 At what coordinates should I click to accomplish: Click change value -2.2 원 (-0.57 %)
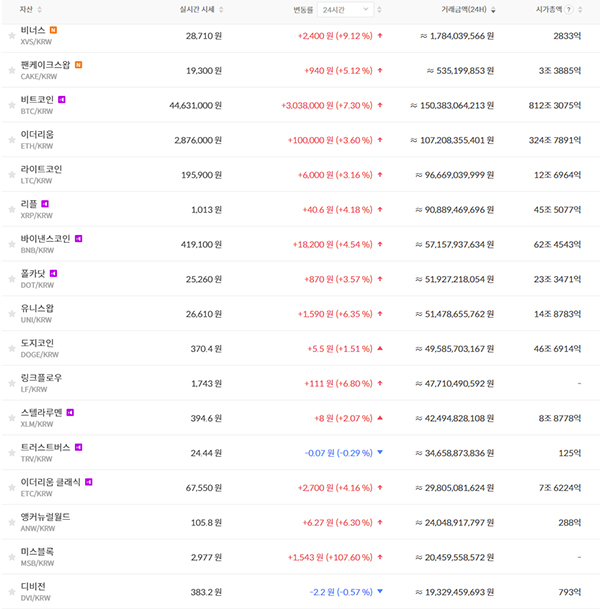(341, 592)
